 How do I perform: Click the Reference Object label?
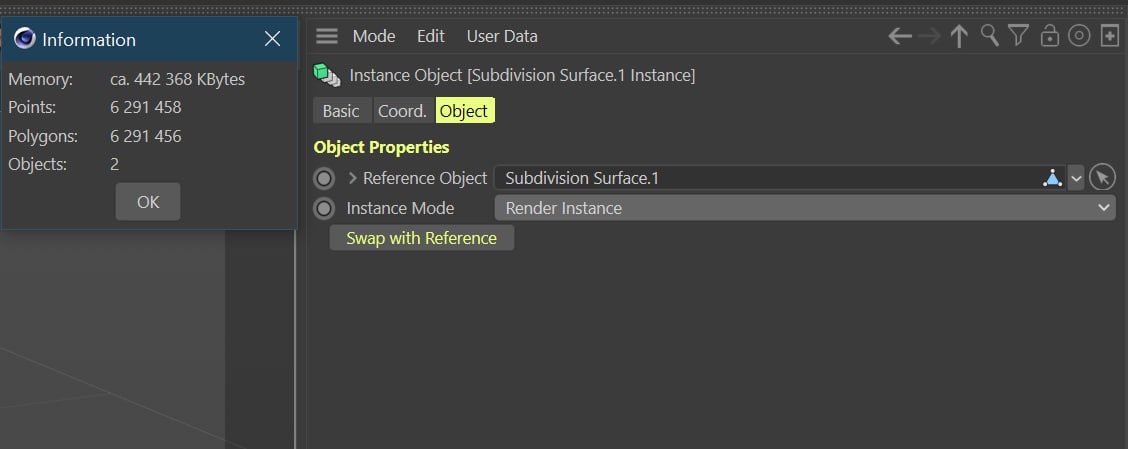tap(425, 178)
